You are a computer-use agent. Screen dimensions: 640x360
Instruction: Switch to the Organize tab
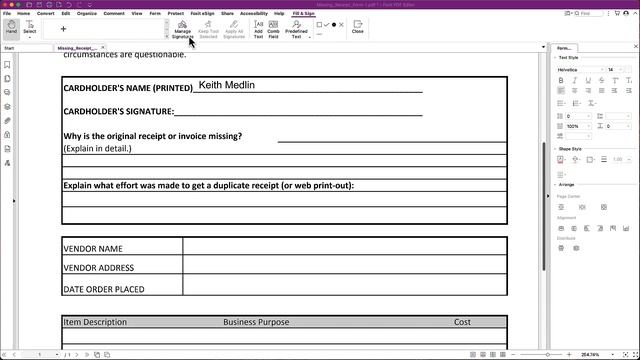87,13
